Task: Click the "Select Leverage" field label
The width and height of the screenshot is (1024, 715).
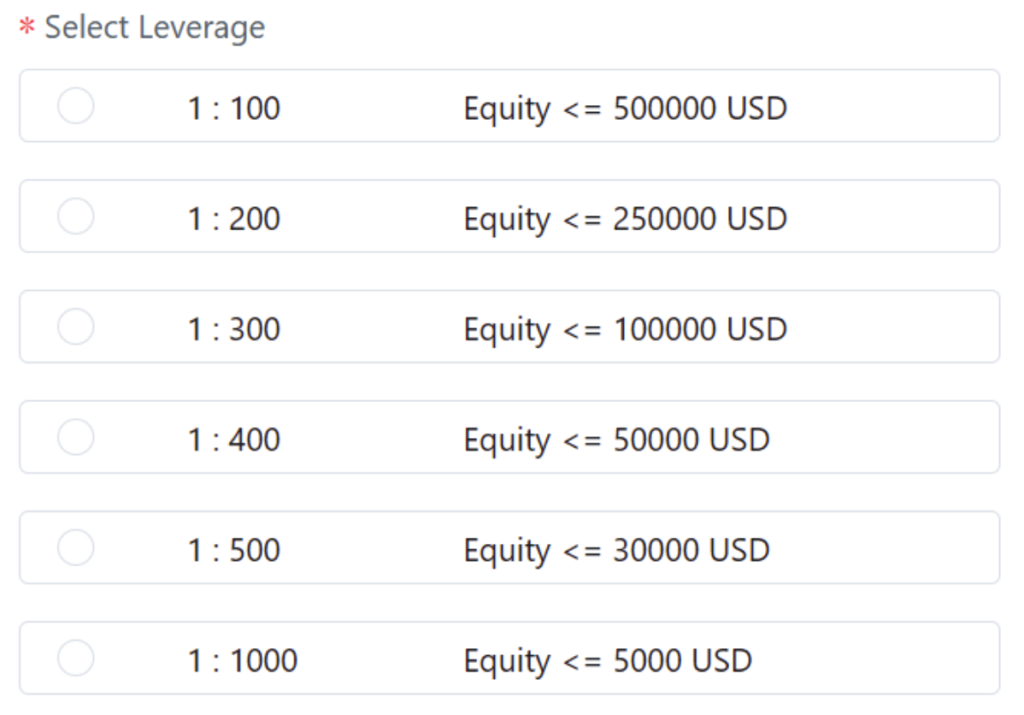Action: click(155, 27)
